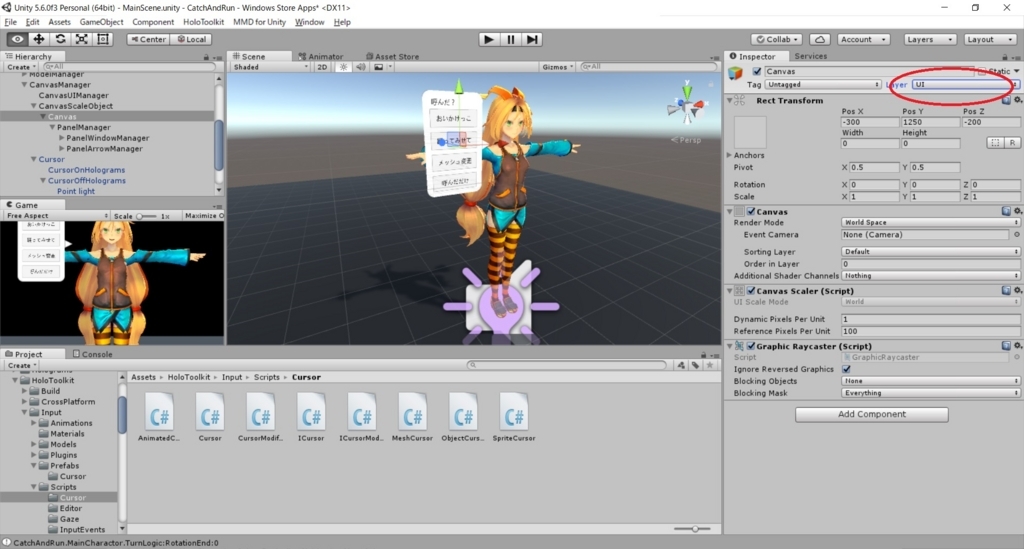Image resolution: width=1024 pixels, height=549 pixels.
Task: Select the Rotate tool
Action: click(60, 39)
